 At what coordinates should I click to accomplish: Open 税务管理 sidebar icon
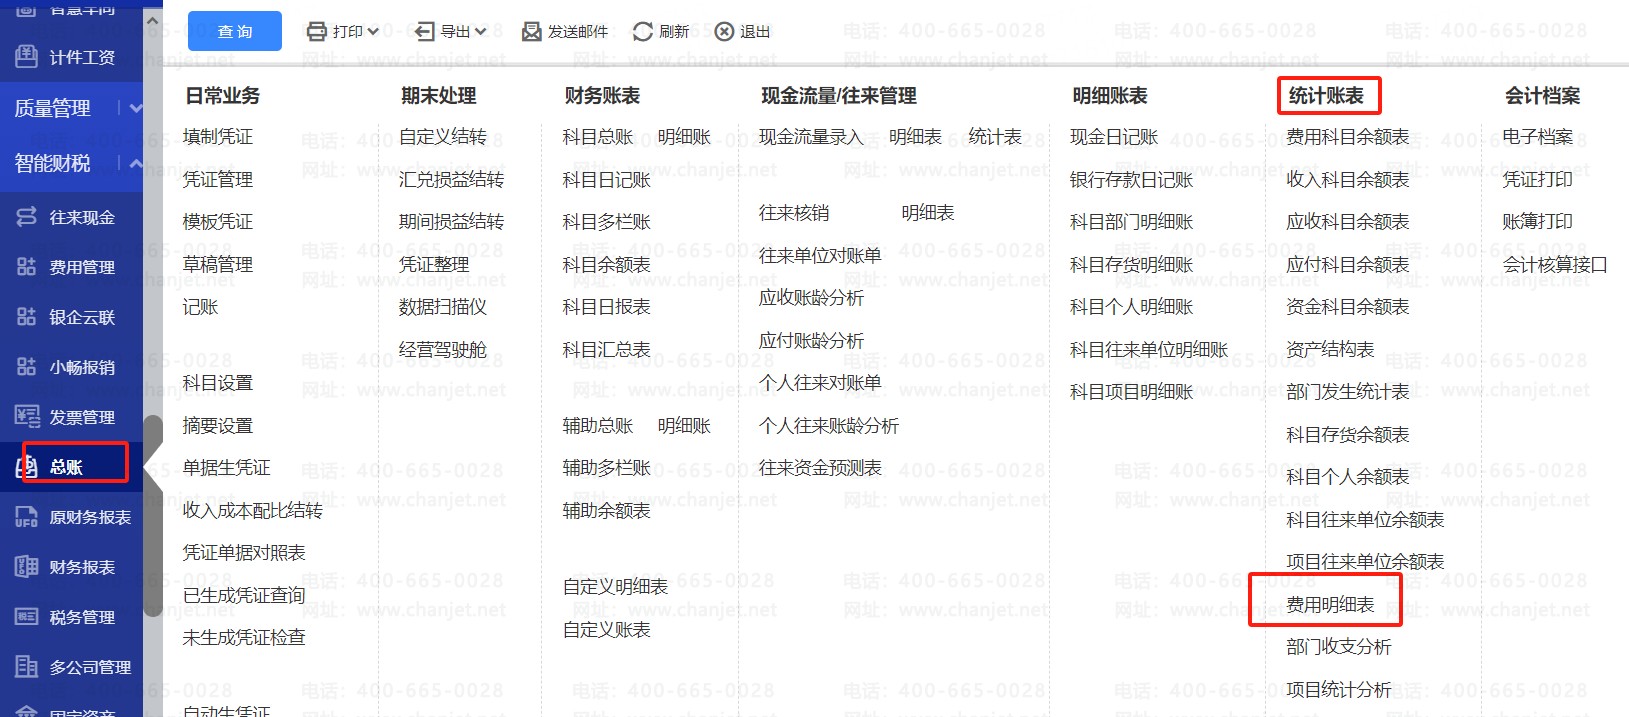coord(27,616)
